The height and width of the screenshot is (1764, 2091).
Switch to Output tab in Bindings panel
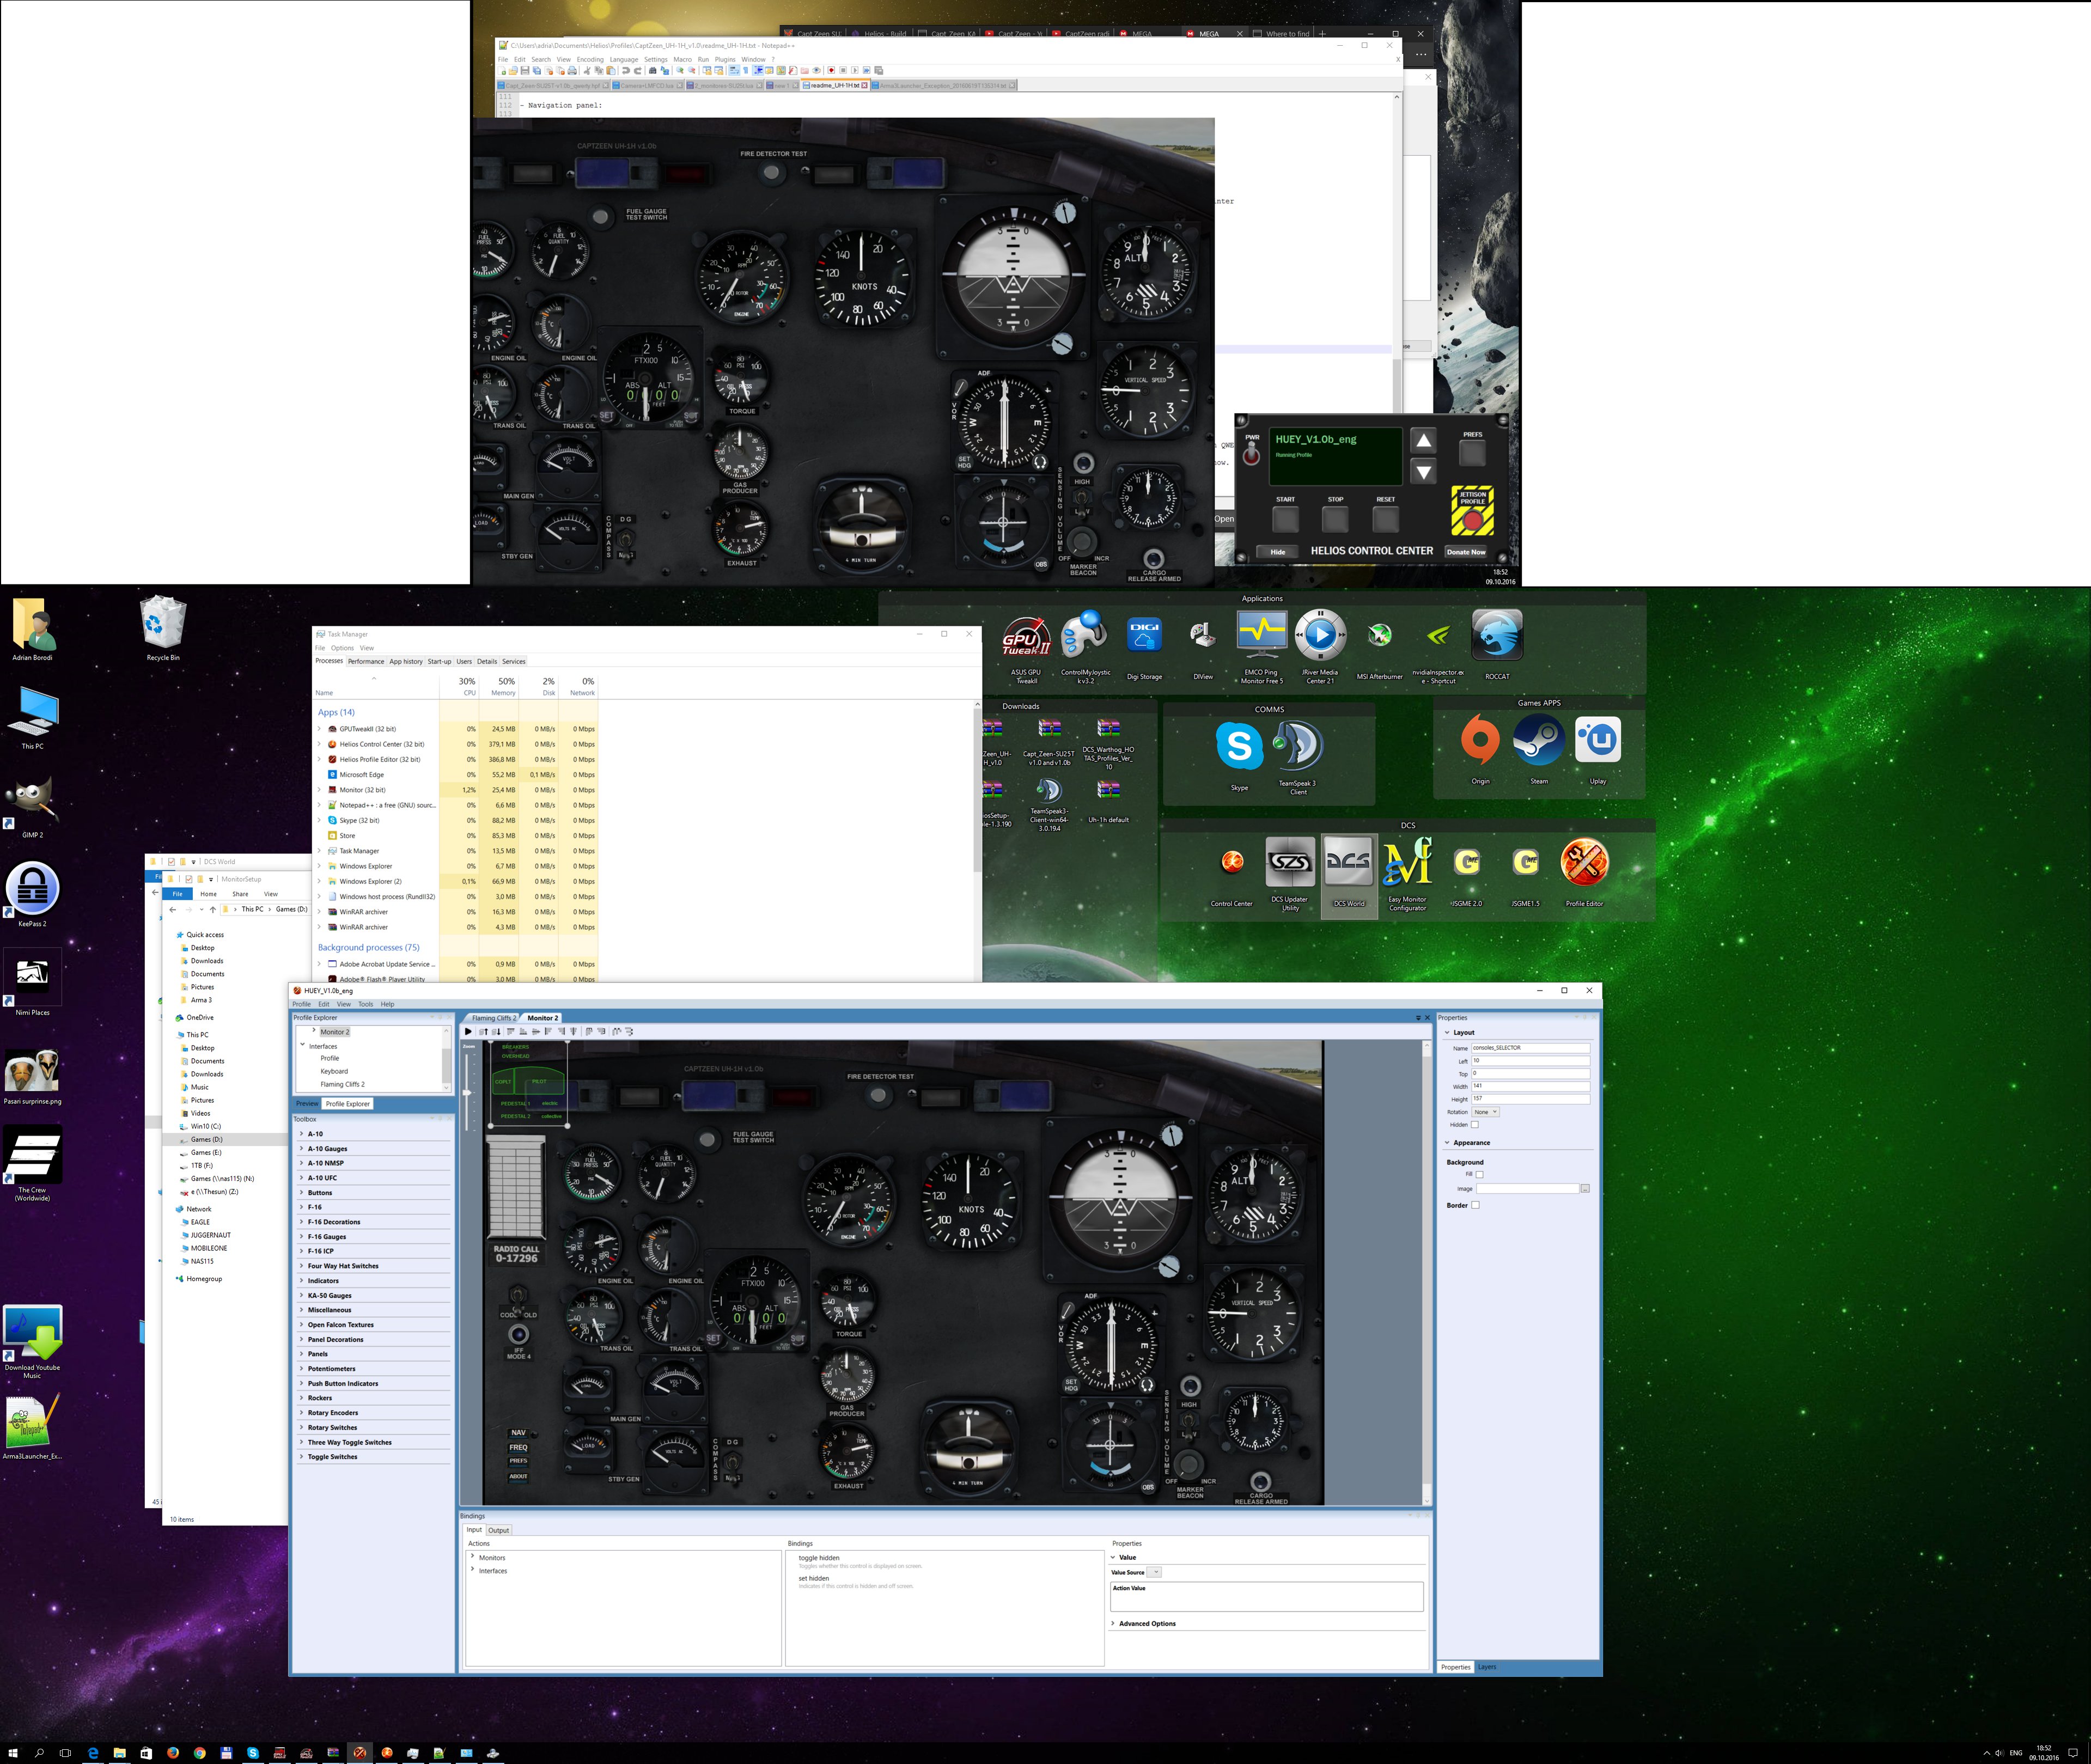pos(498,1530)
